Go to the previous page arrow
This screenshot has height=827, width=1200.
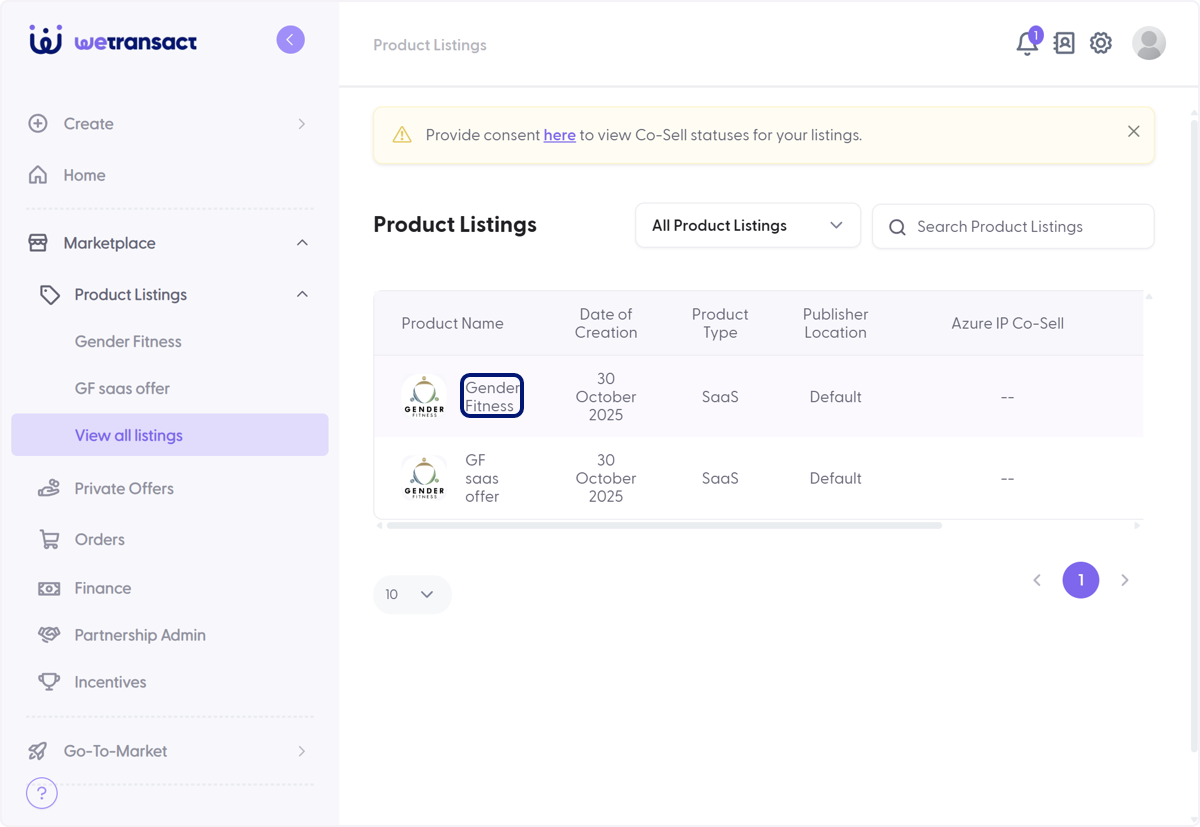point(1037,580)
